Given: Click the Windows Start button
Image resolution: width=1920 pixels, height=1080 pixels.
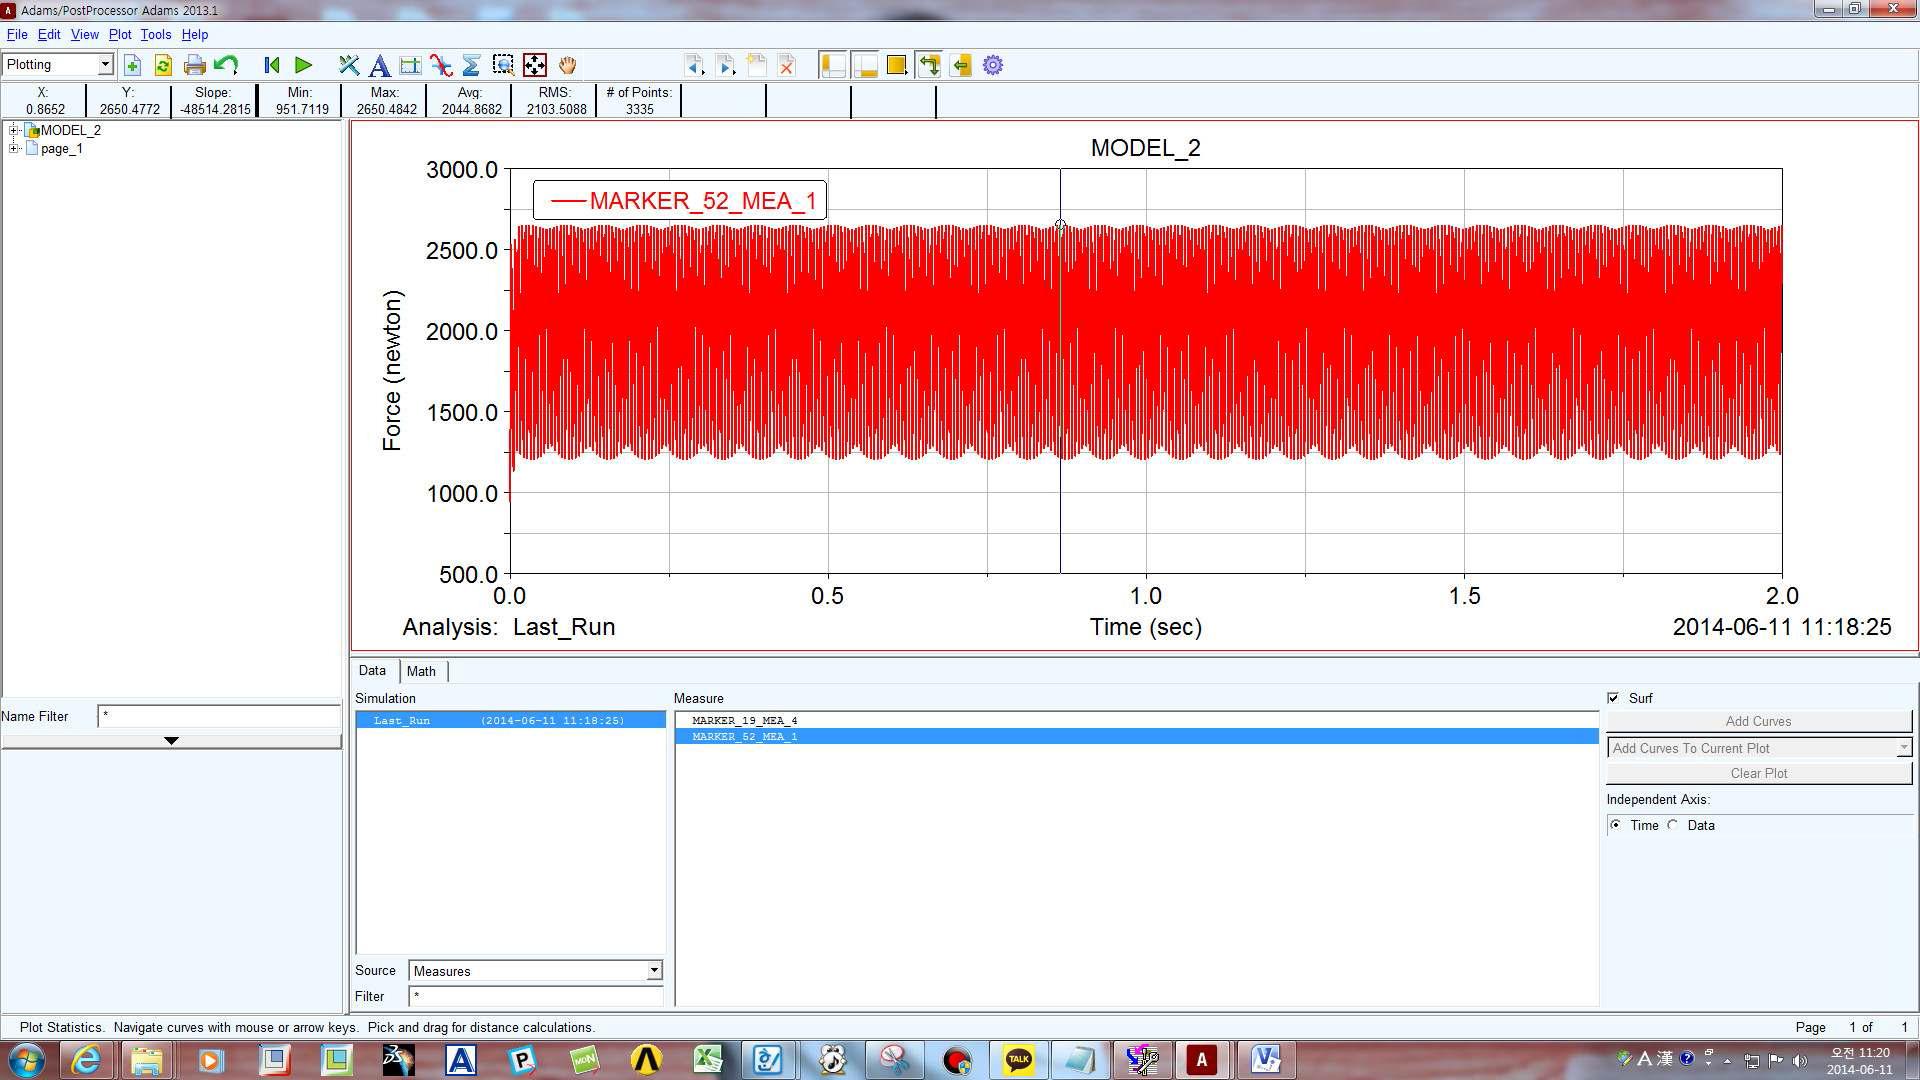Looking at the screenshot, I should [x=26, y=1060].
